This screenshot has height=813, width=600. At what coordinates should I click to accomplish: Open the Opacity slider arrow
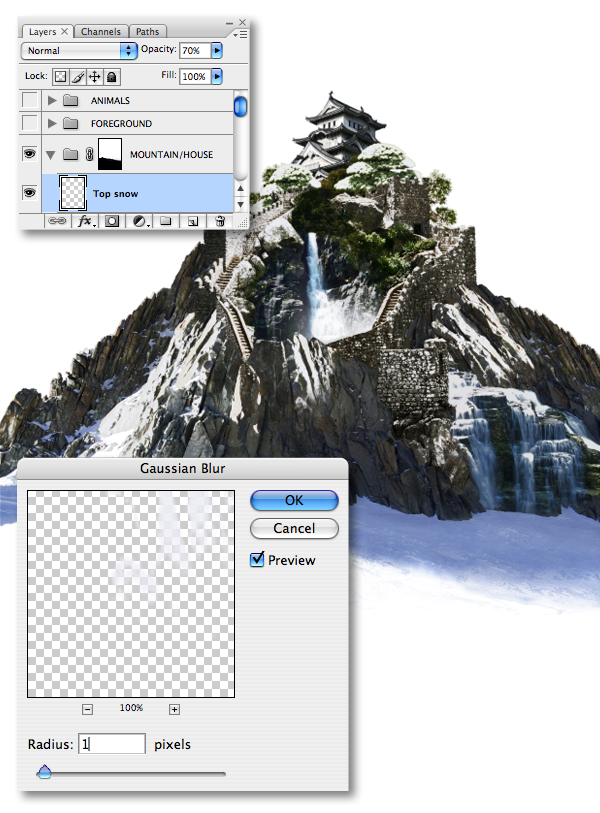pyautogui.click(x=217, y=50)
